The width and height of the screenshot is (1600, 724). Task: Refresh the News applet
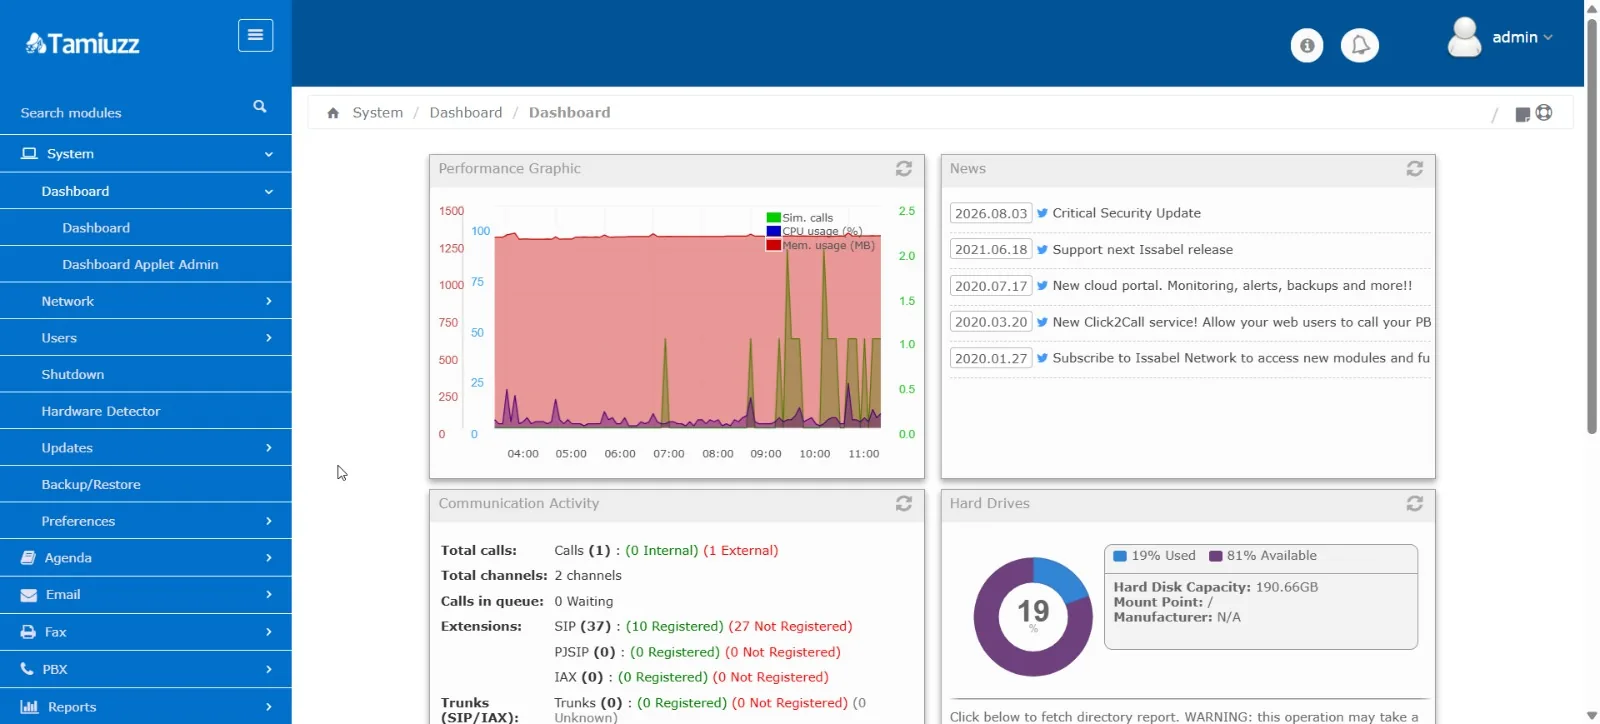[x=1415, y=169]
